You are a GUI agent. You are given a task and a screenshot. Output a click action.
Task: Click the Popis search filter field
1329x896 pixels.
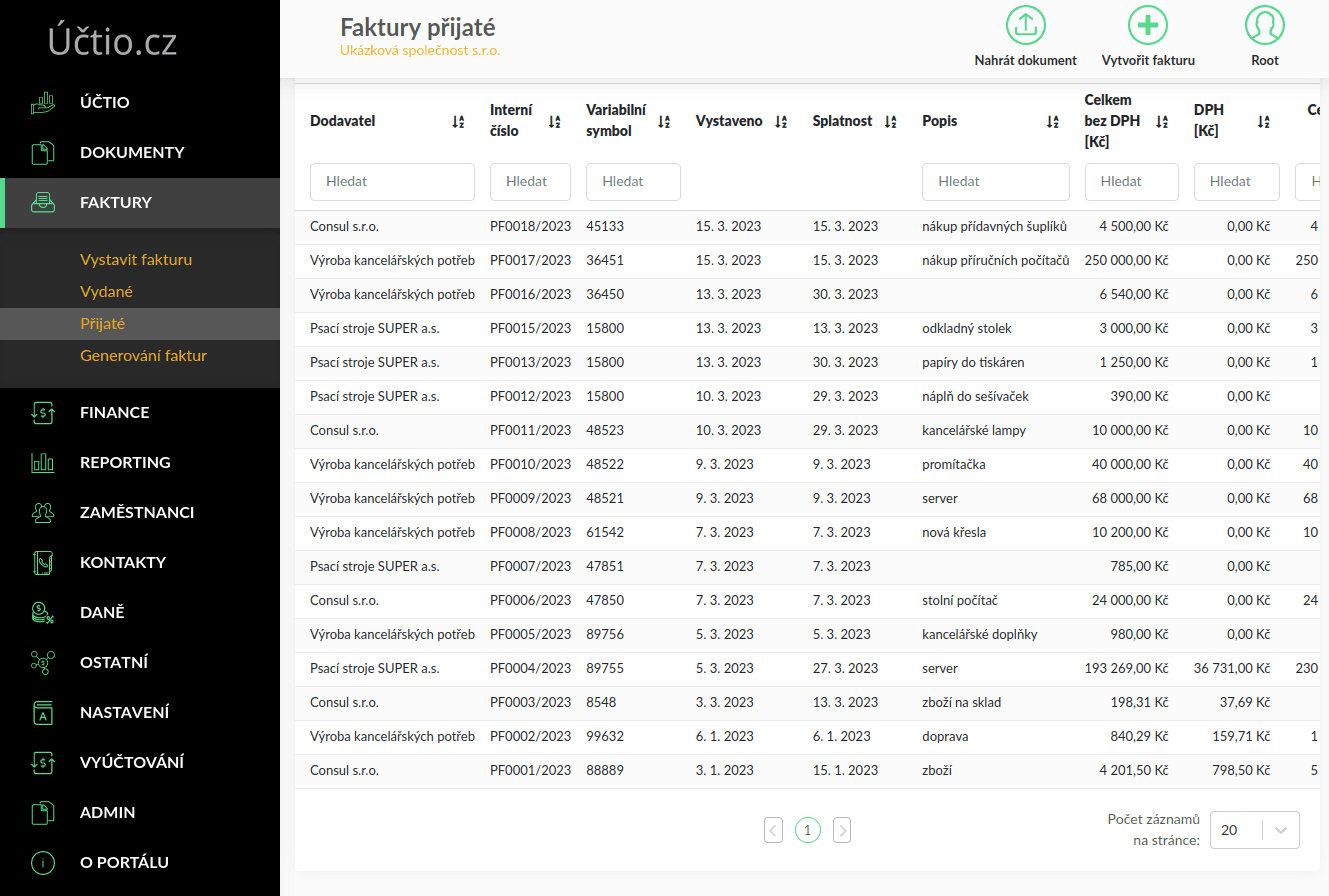[x=995, y=182]
